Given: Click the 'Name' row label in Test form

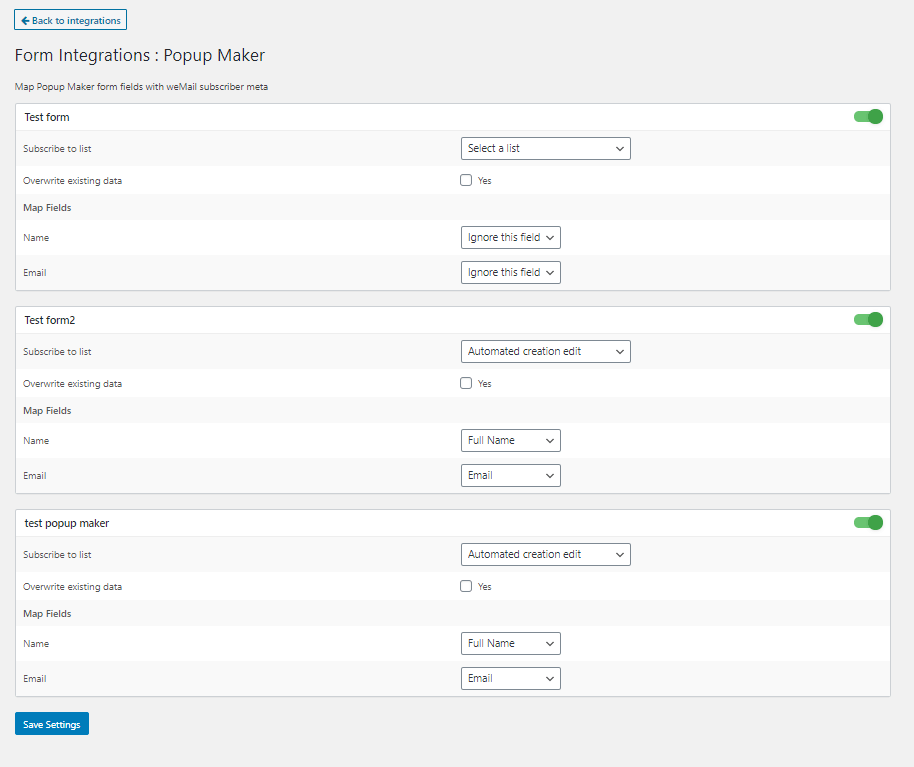Looking at the screenshot, I should click(36, 238).
